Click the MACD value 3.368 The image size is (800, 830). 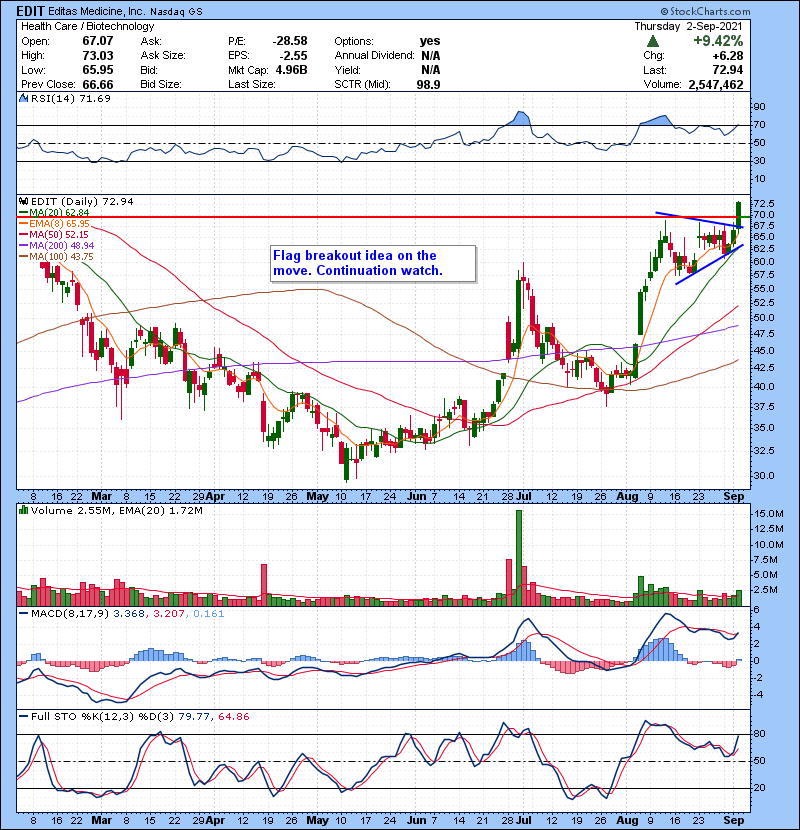[128, 614]
